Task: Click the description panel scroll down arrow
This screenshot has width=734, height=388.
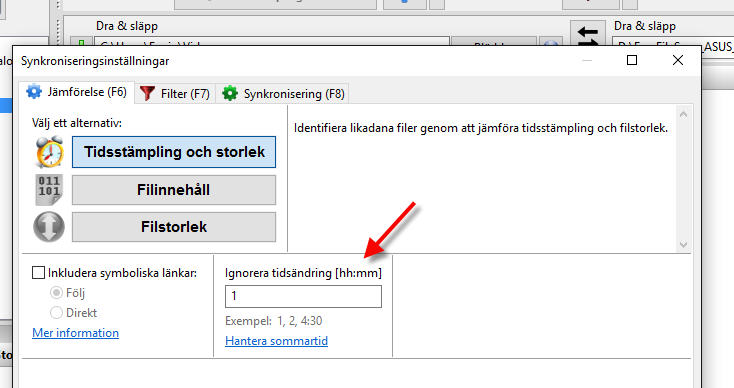Action: 683,244
